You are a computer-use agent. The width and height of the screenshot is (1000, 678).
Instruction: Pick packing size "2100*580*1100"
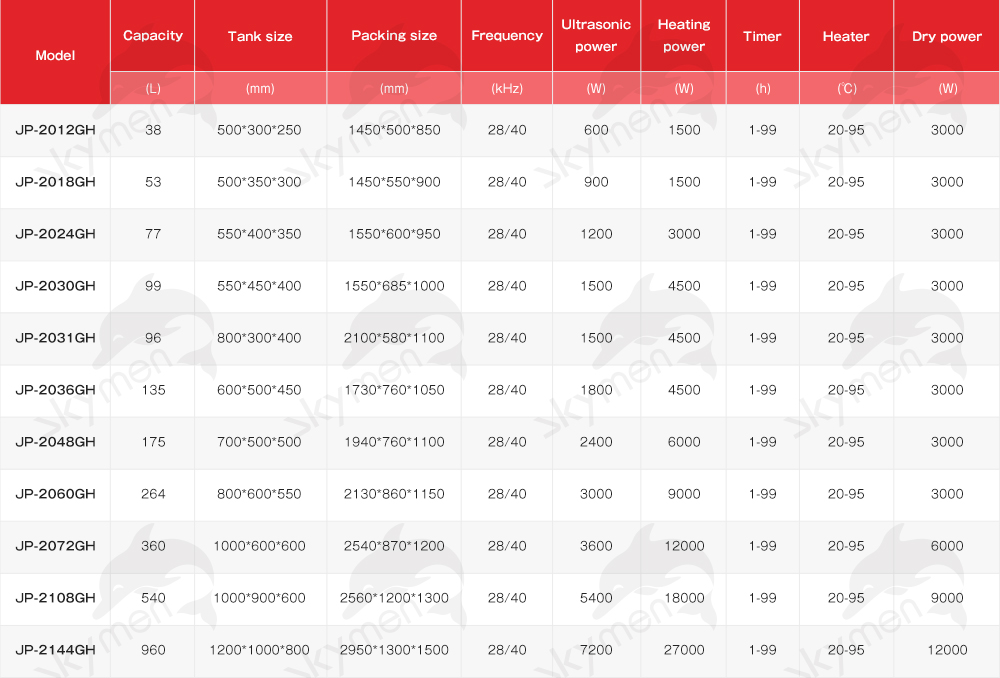(x=394, y=338)
